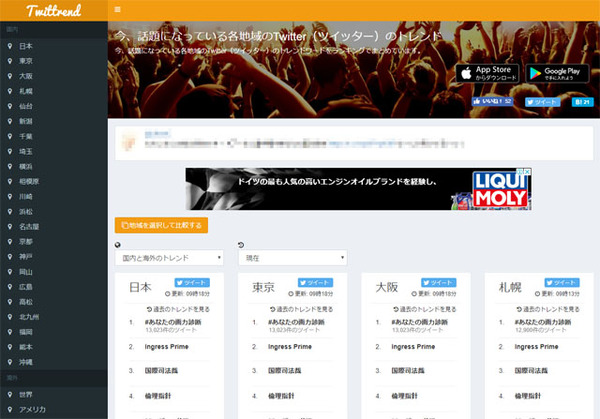Image resolution: width=600 pixels, height=419 pixels.
Task: Click the pin icon beside 埼玉
Action: pos(10,151)
